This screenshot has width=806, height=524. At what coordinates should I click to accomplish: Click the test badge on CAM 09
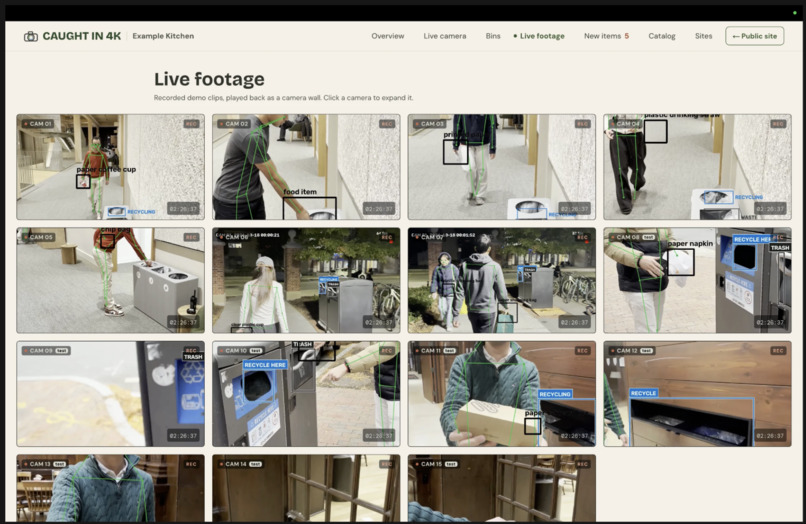click(x=62, y=351)
